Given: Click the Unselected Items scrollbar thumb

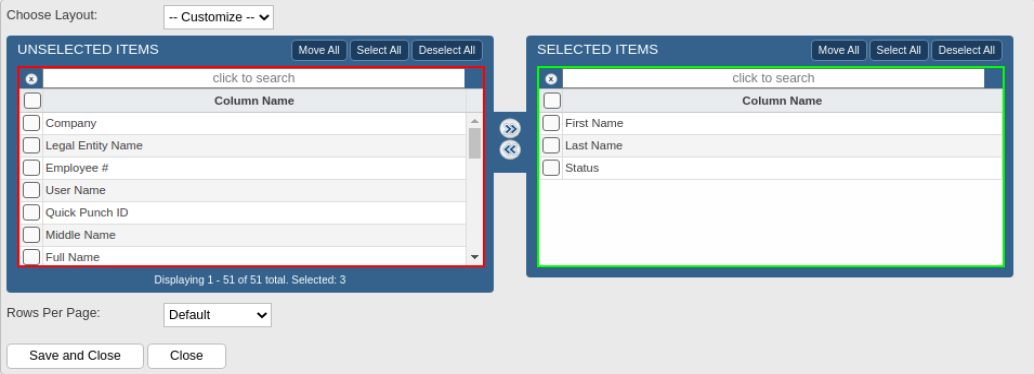Looking at the screenshot, I should (474, 143).
